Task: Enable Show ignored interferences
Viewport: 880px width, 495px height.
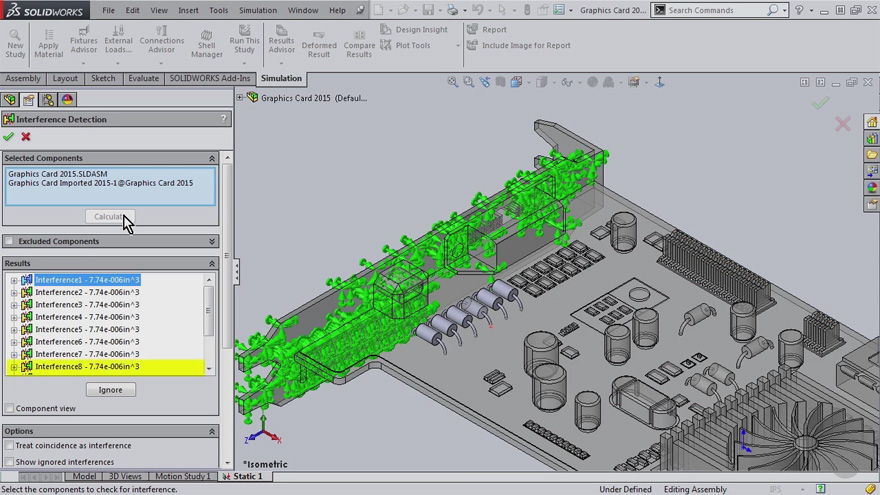Action: click(x=9, y=462)
